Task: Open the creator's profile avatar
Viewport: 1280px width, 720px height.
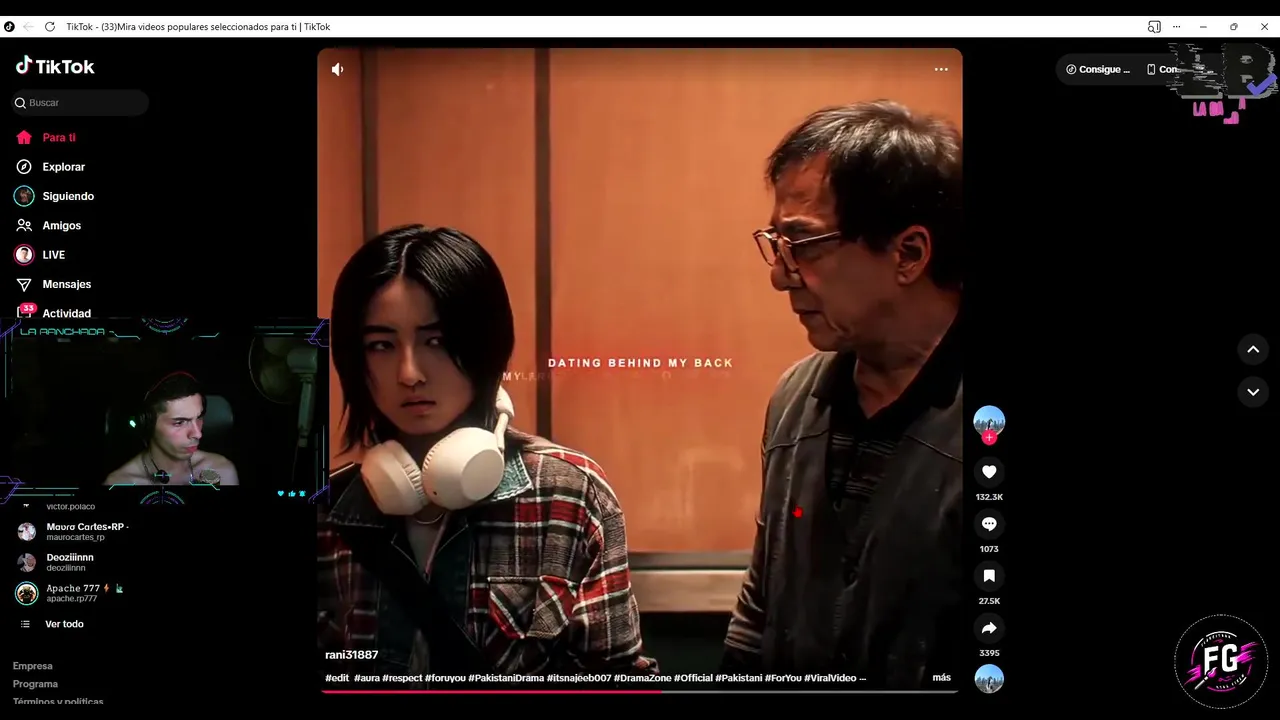Action: (989, 421)
